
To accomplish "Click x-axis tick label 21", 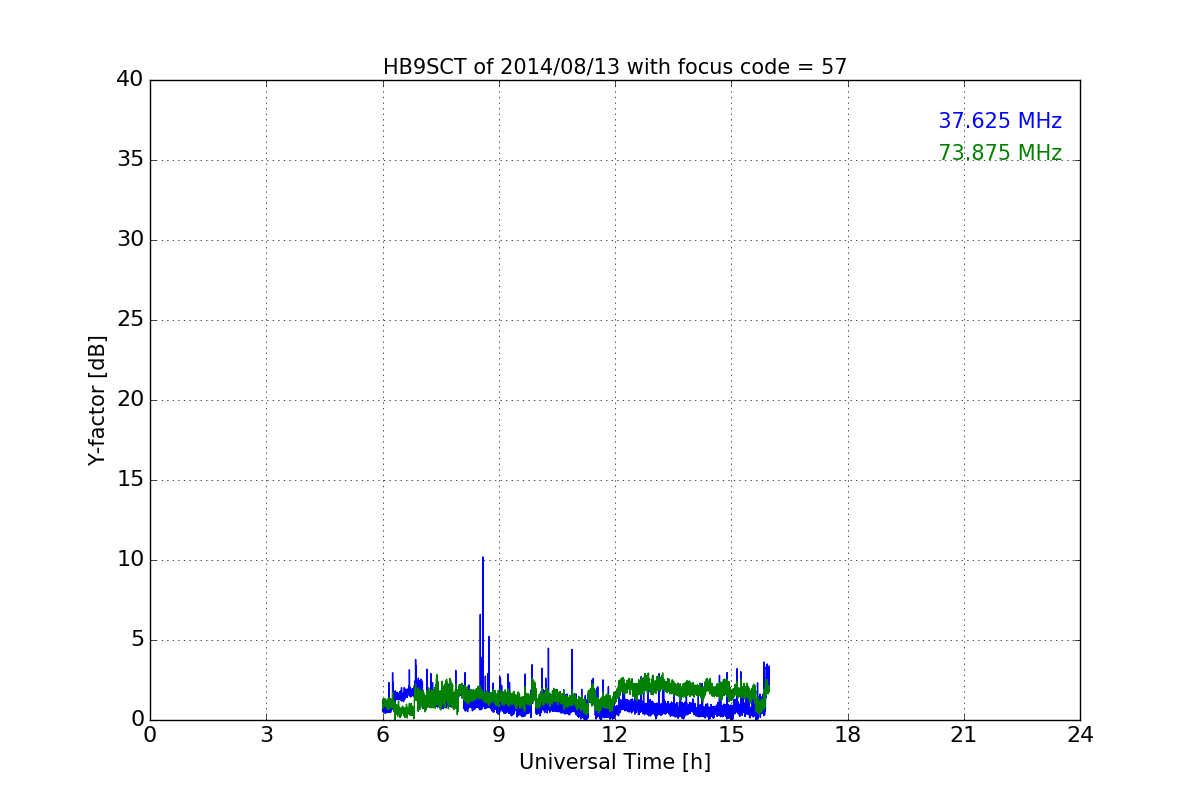I will click(x=964, y=735).
